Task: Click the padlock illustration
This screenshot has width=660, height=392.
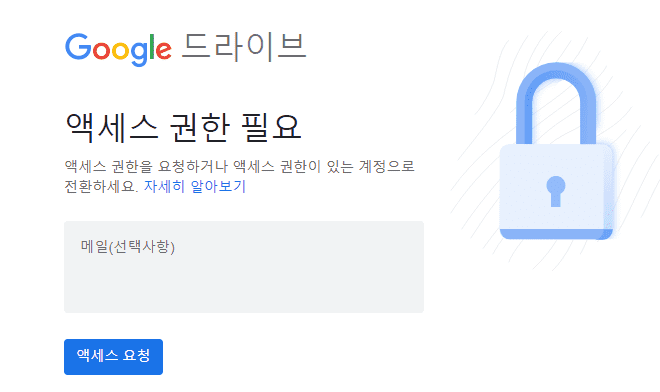Action: coord(556,152)
